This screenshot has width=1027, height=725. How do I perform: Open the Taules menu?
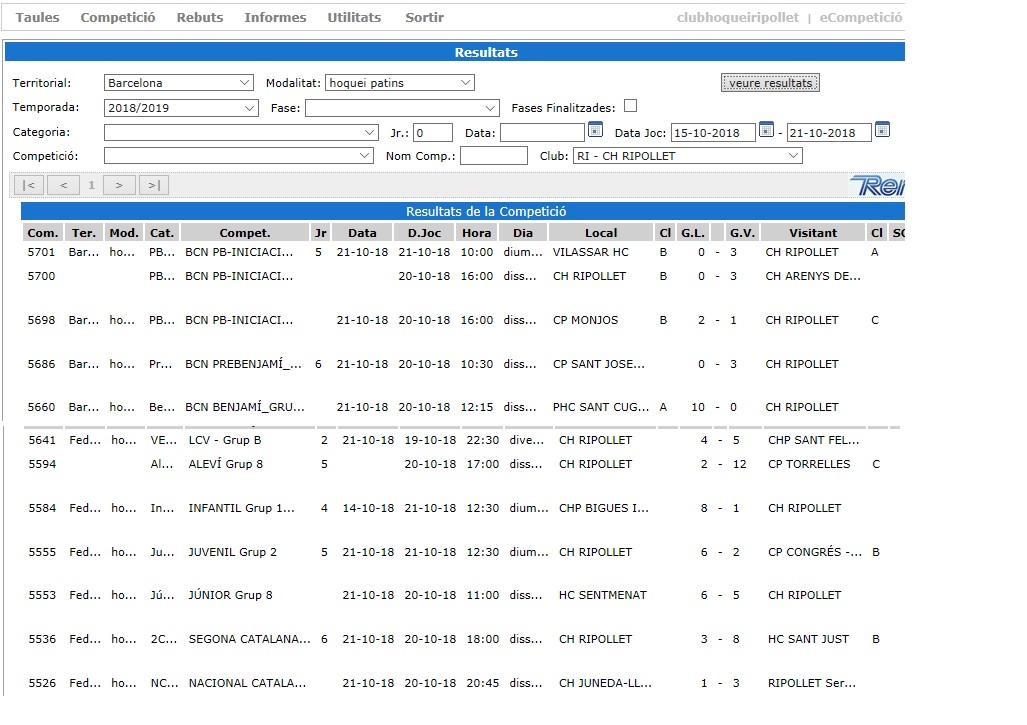point(37,18)
